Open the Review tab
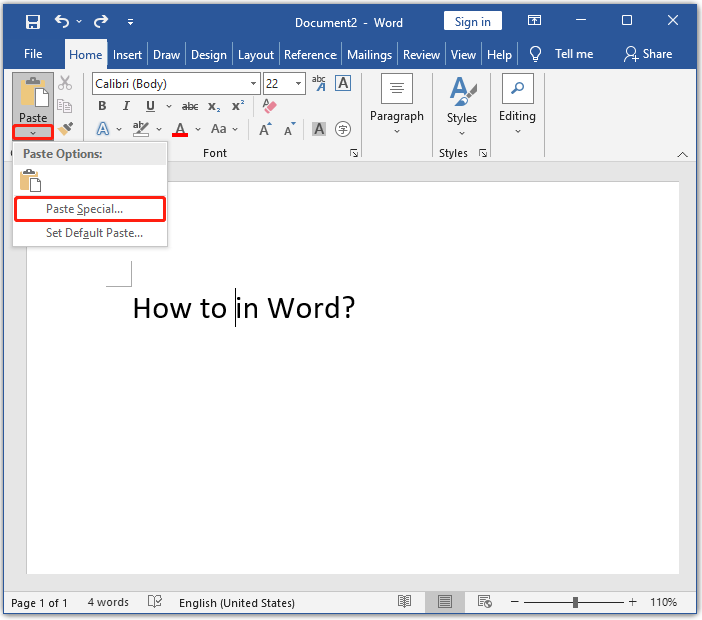Image resolution: width=702 pixels, height=620 pixels. [421, 55]
